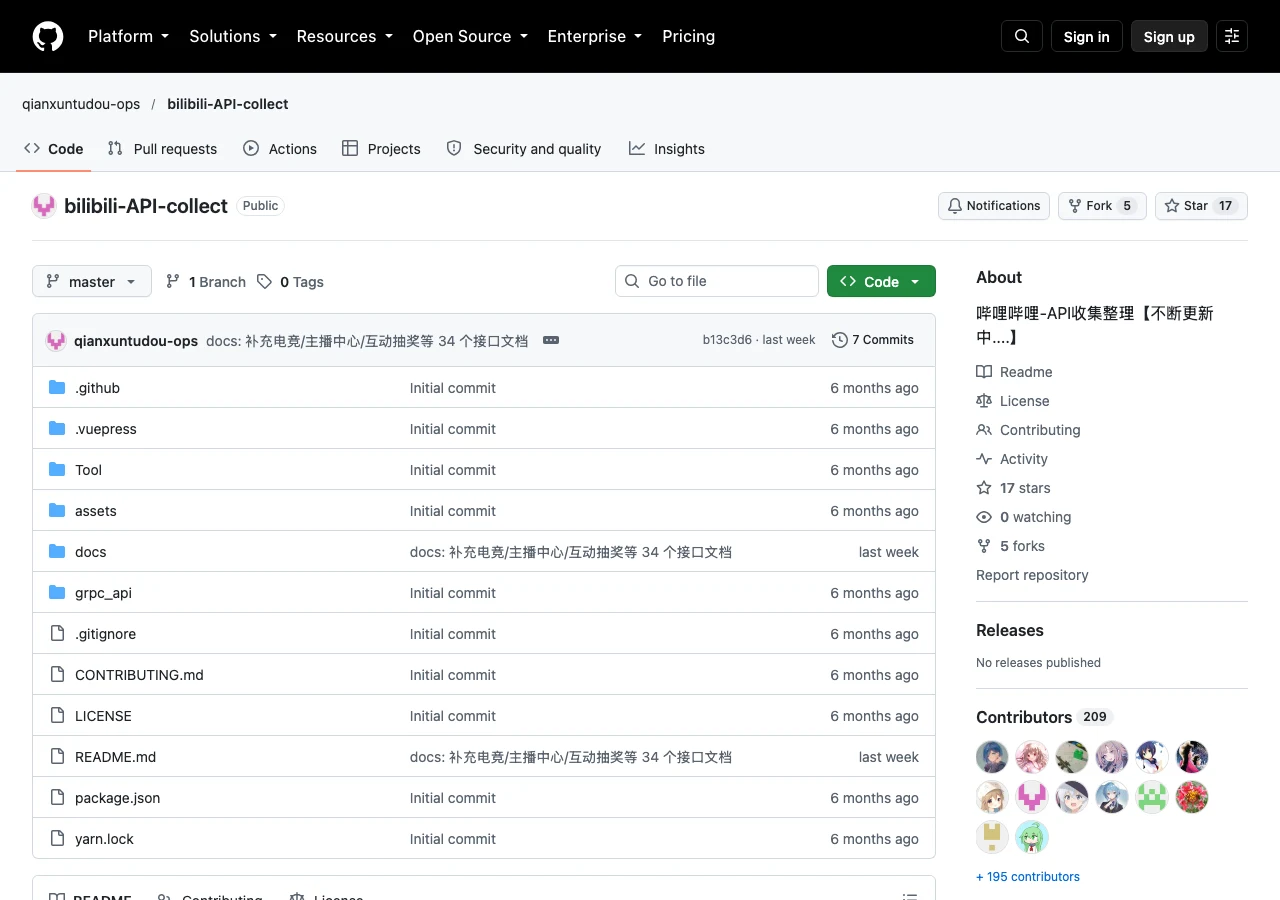
Task: Open the .vuepress folder
Action: pyautogui.click(x=106, y=429)
